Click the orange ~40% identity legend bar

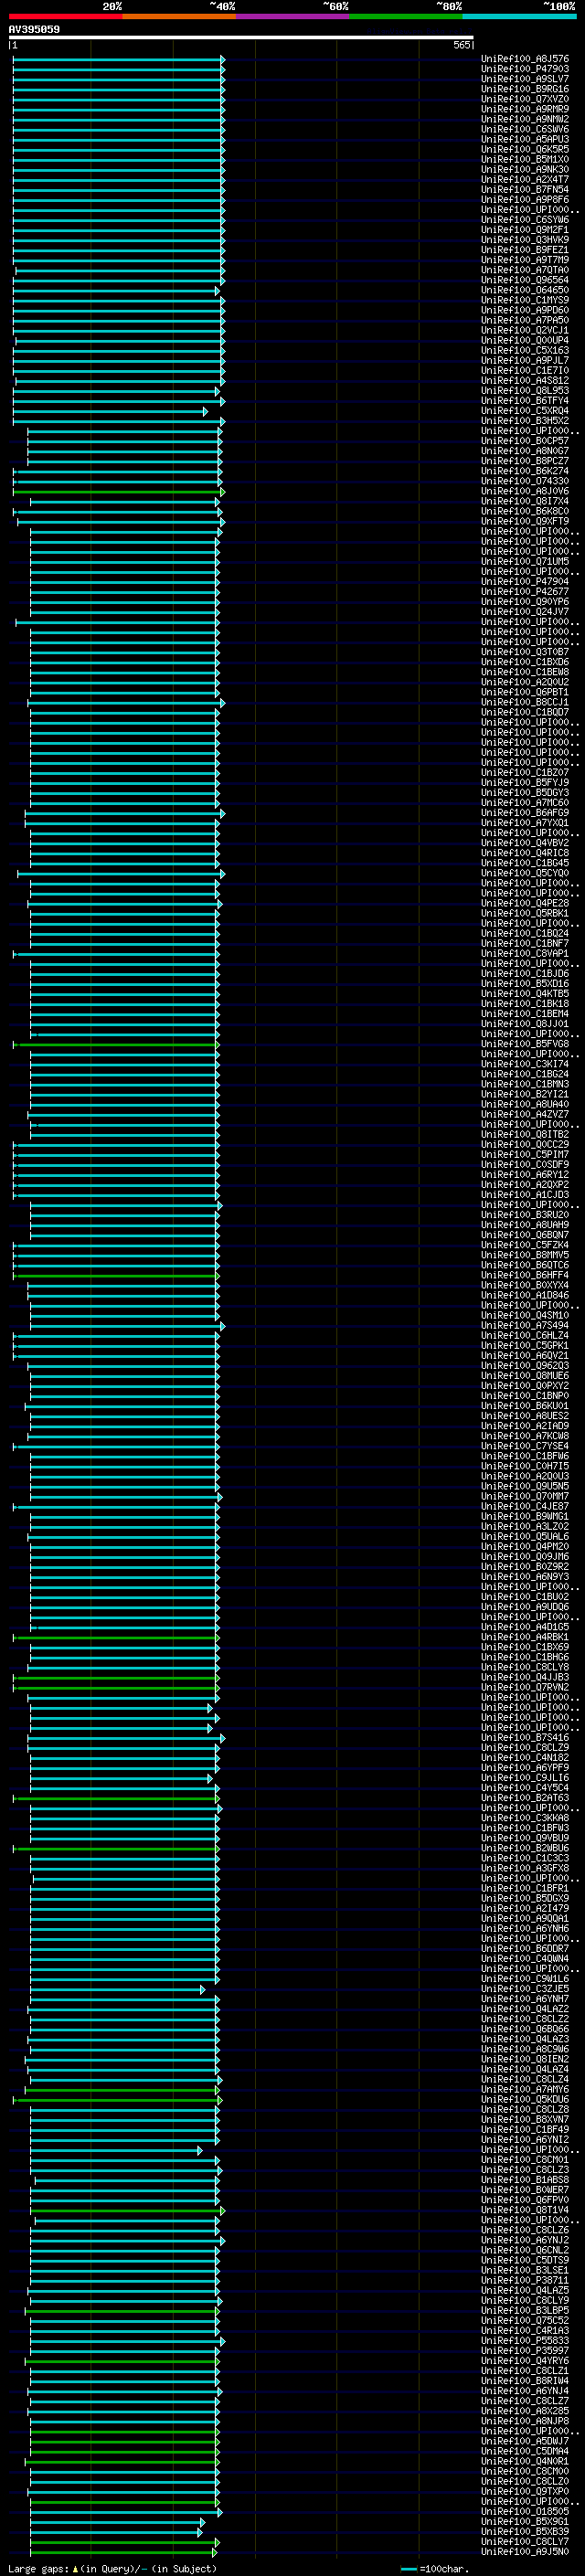(x=179, y=16)
